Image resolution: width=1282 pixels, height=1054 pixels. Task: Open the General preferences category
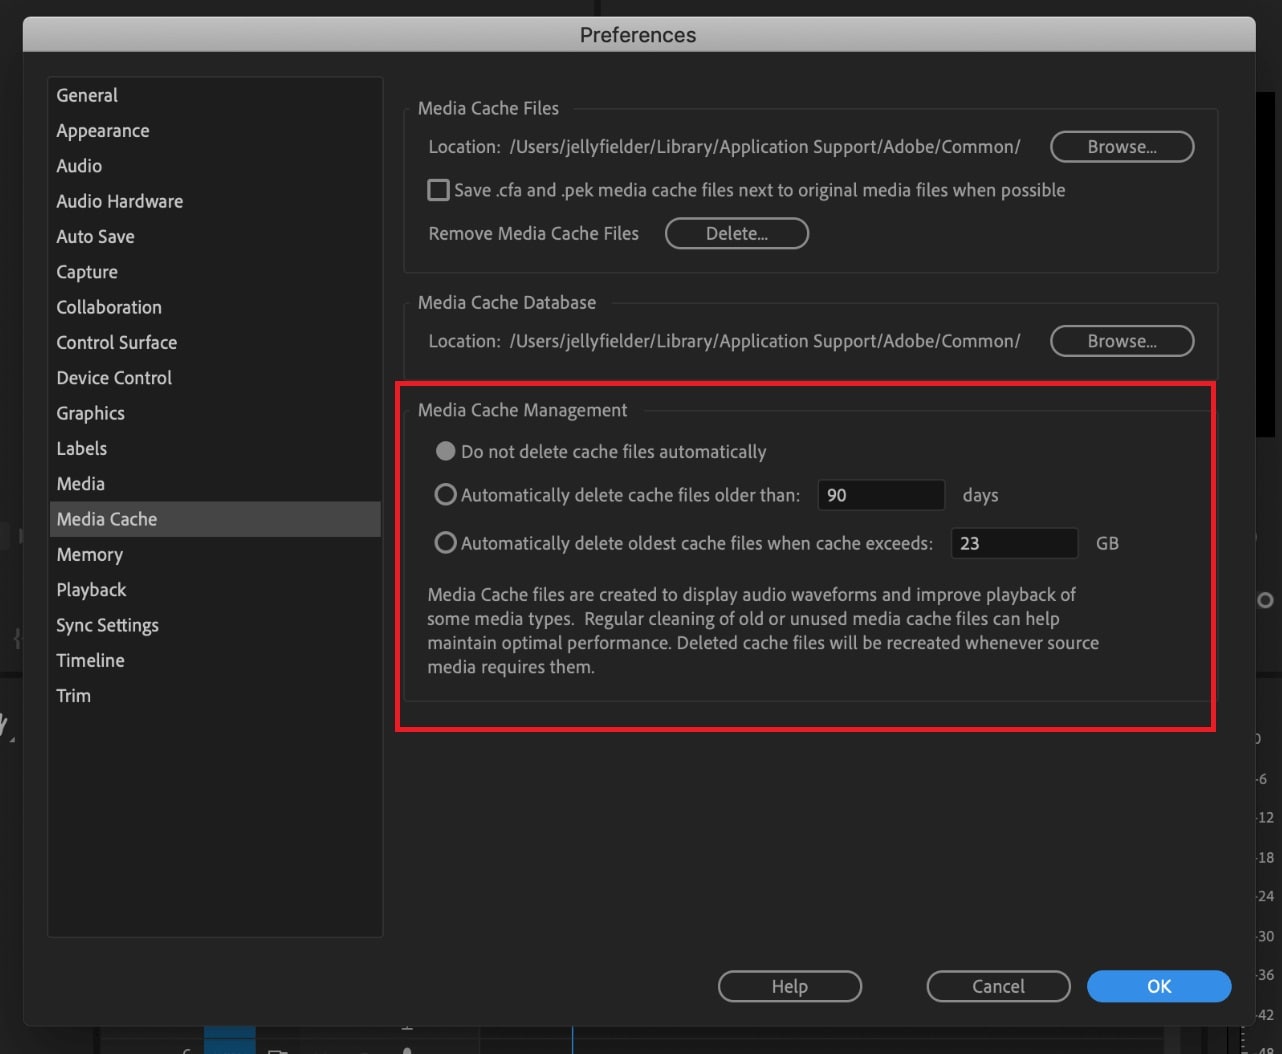pos(214,95)
